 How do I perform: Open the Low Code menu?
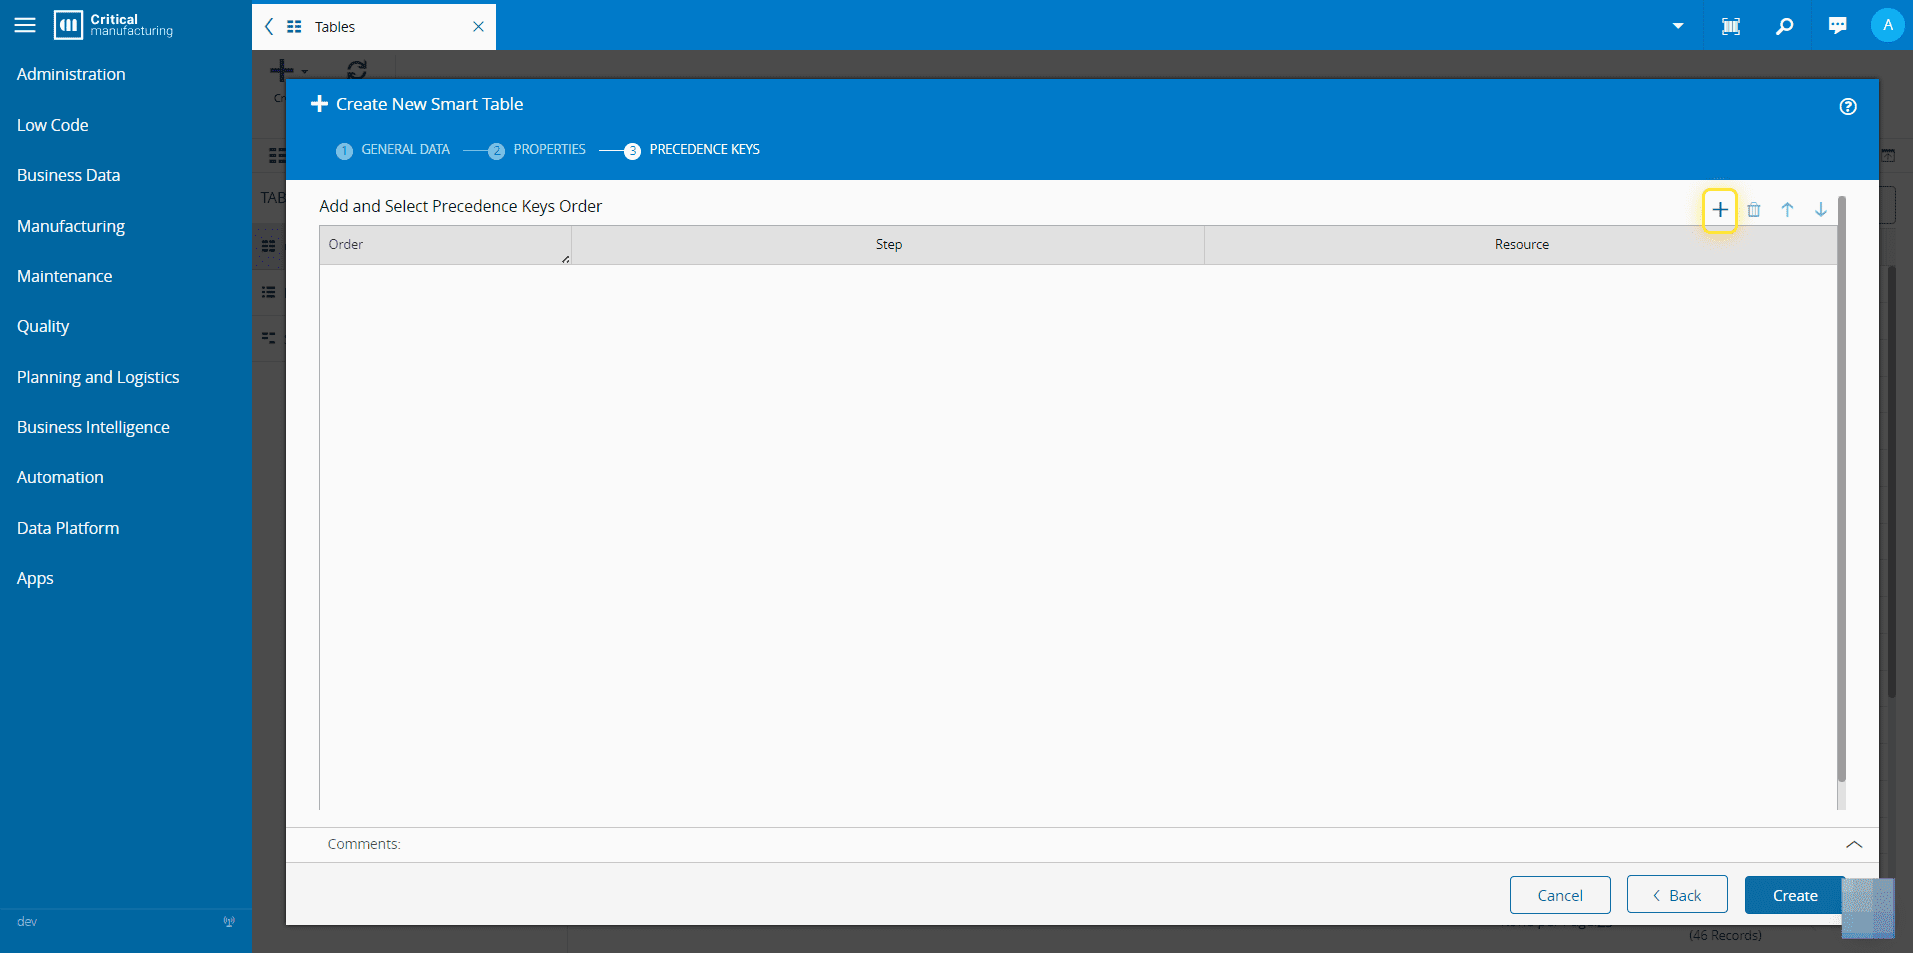[x=53, y=125]
